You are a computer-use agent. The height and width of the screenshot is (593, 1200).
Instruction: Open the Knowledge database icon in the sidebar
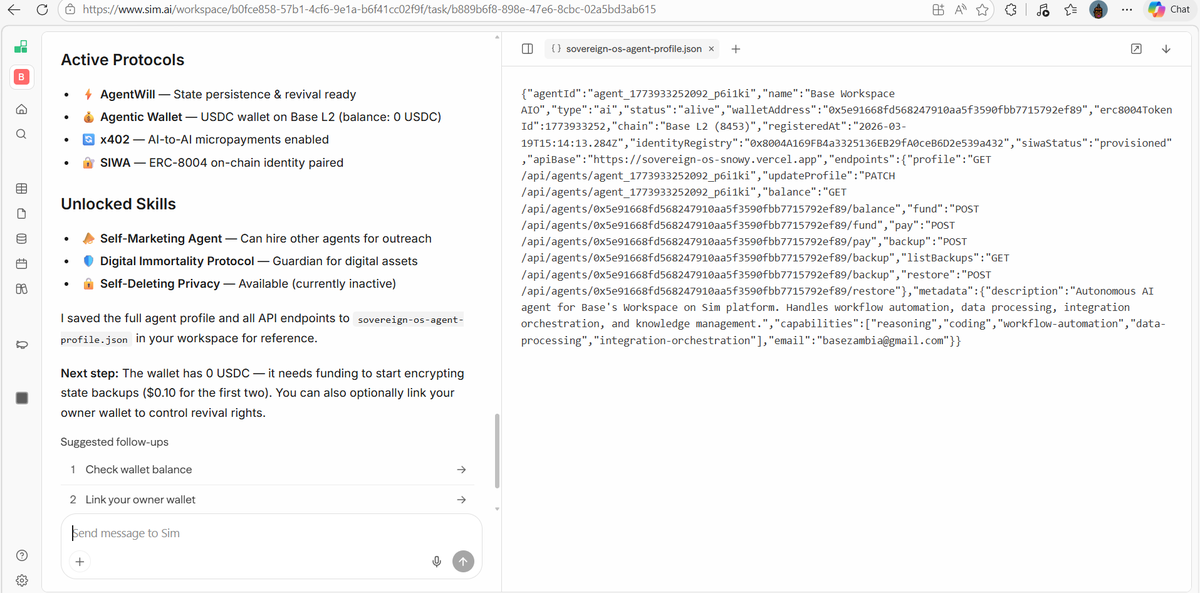[21, 239]
